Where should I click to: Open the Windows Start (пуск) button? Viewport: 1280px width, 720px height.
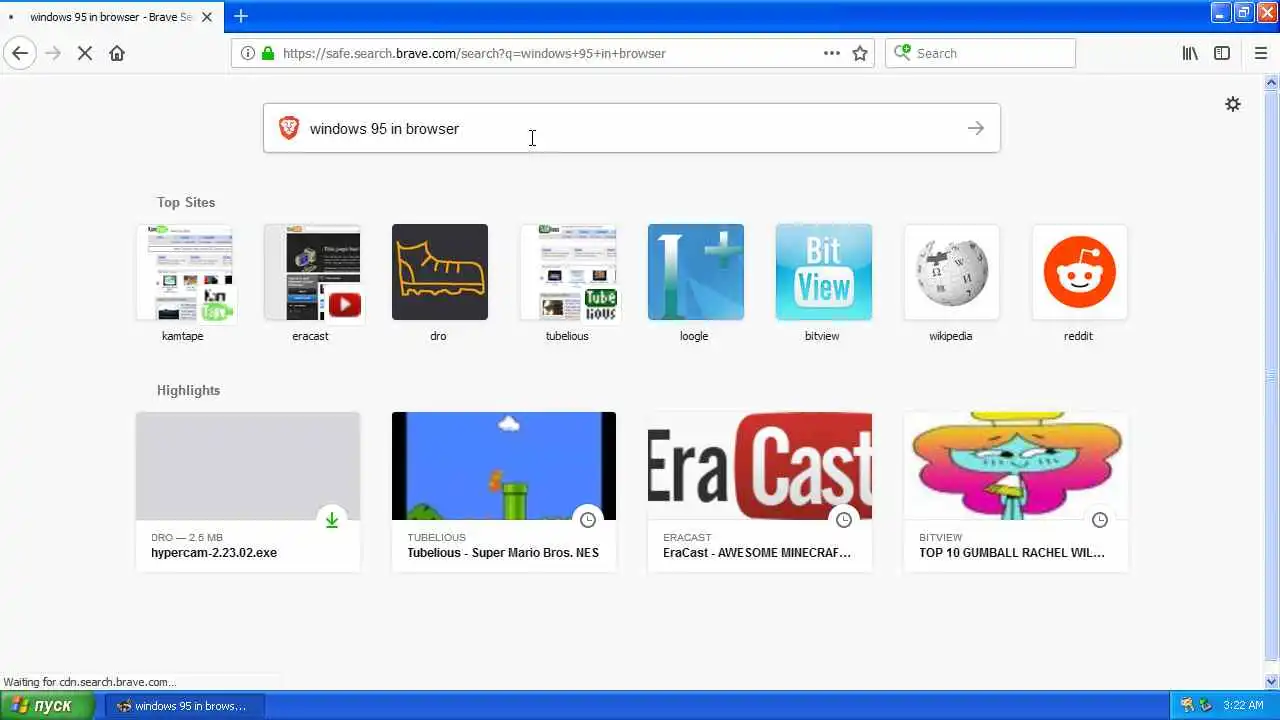(46, 705)
